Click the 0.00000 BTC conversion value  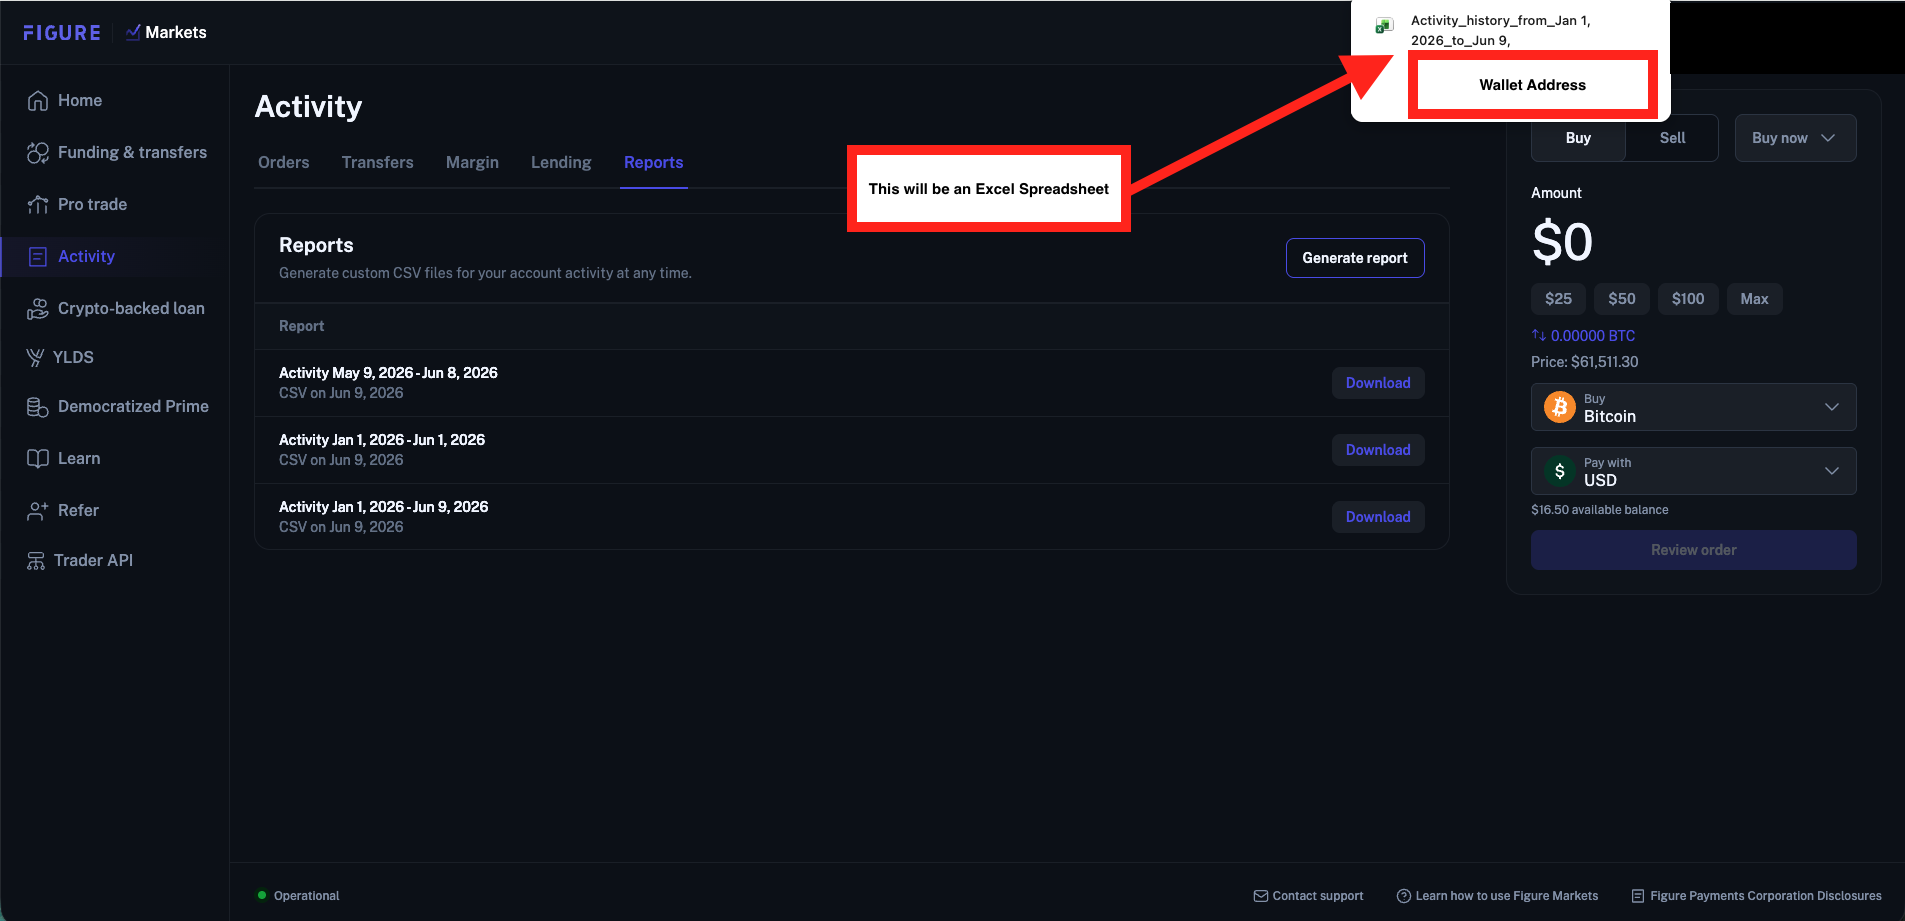(1593, 336)
